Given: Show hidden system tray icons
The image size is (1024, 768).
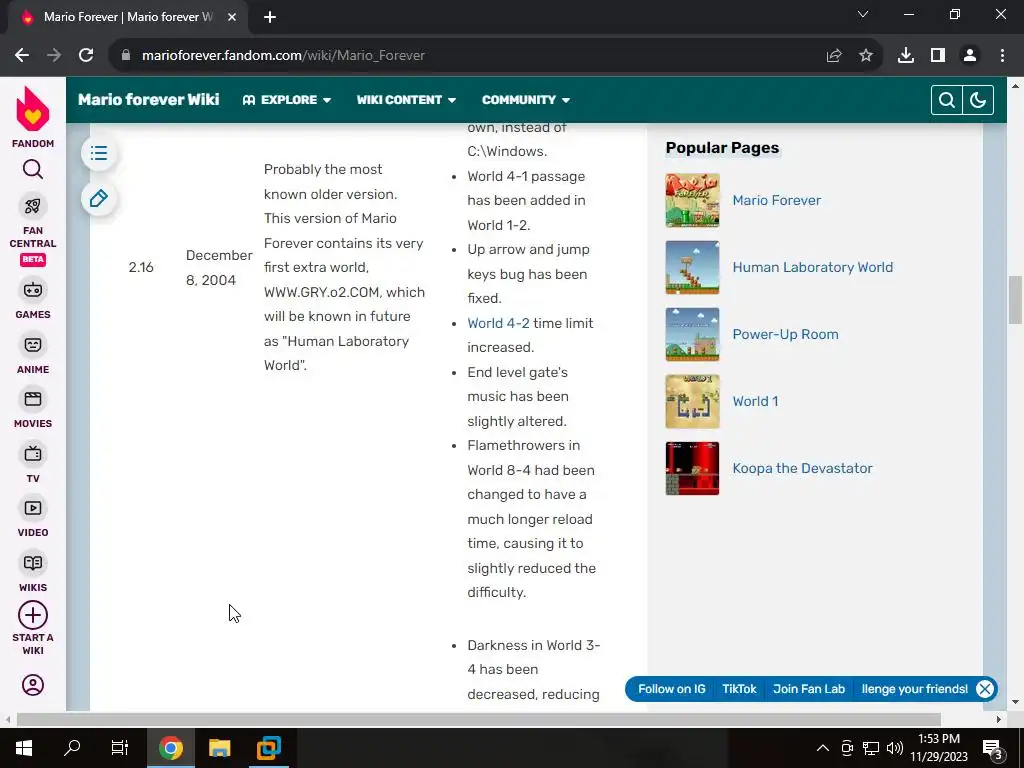Looking at the screenshot, I should (823, 748).
